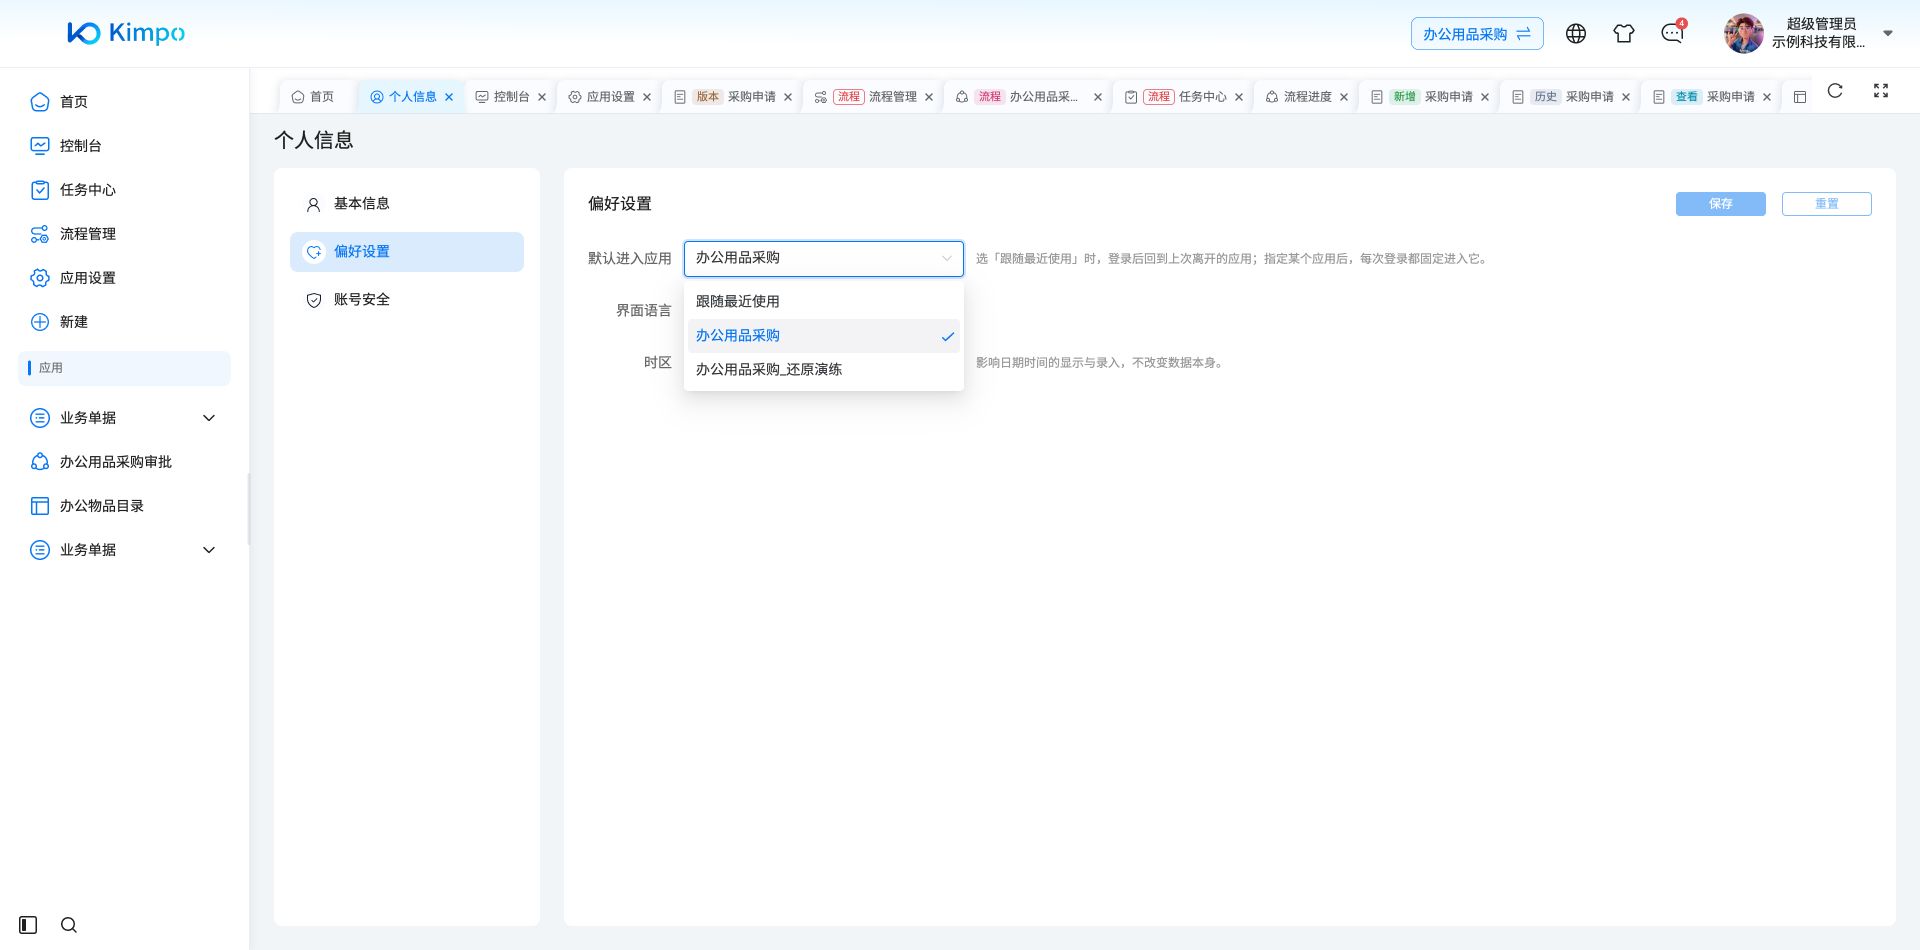Select 账号安全 section
The width and height of the screenshot is (1920, 950).
[407, 300]
